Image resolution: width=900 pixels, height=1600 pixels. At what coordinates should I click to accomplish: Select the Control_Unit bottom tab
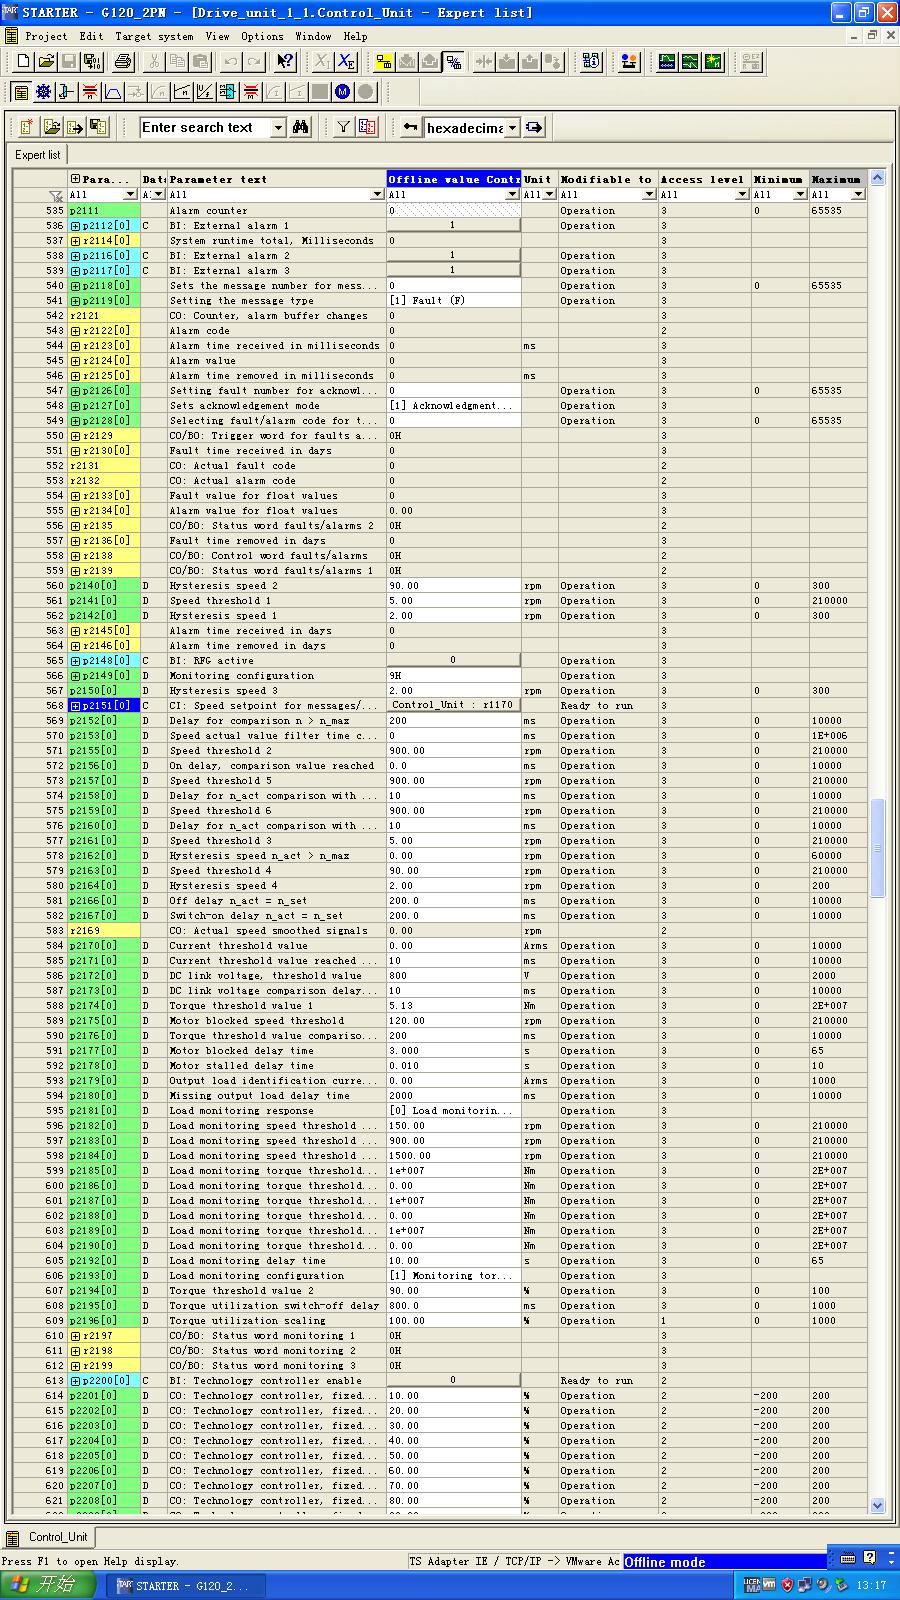pyautogui.click(x=49, y=1537)
